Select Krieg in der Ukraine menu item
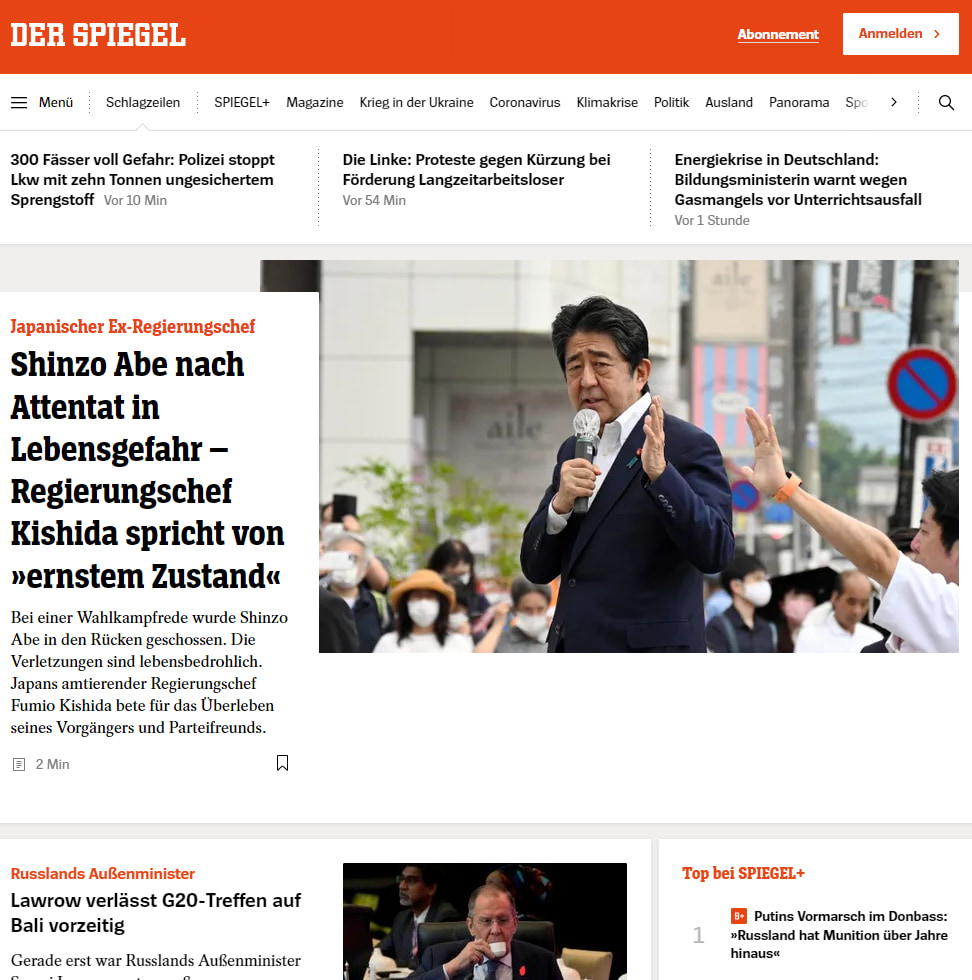The image size is (972, 980). (x=416, y=102)
